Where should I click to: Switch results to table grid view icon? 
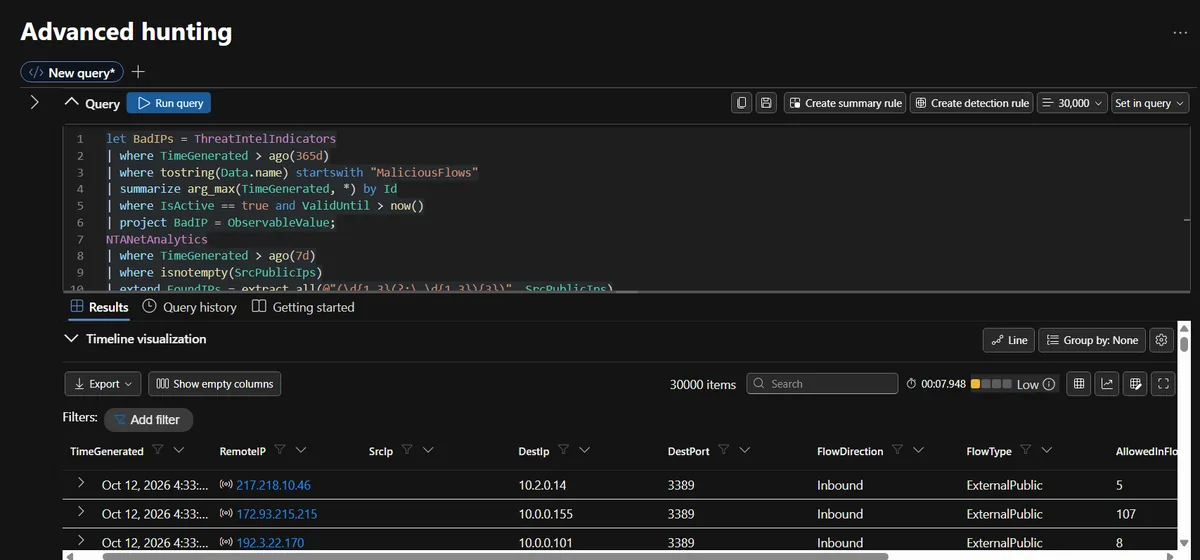pyautogui.click(x=1079, y=384)
